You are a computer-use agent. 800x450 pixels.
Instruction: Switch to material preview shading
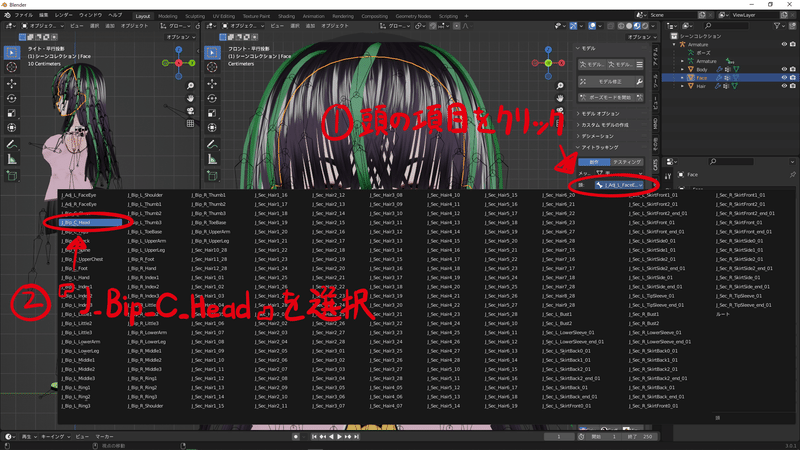point(637,26)
